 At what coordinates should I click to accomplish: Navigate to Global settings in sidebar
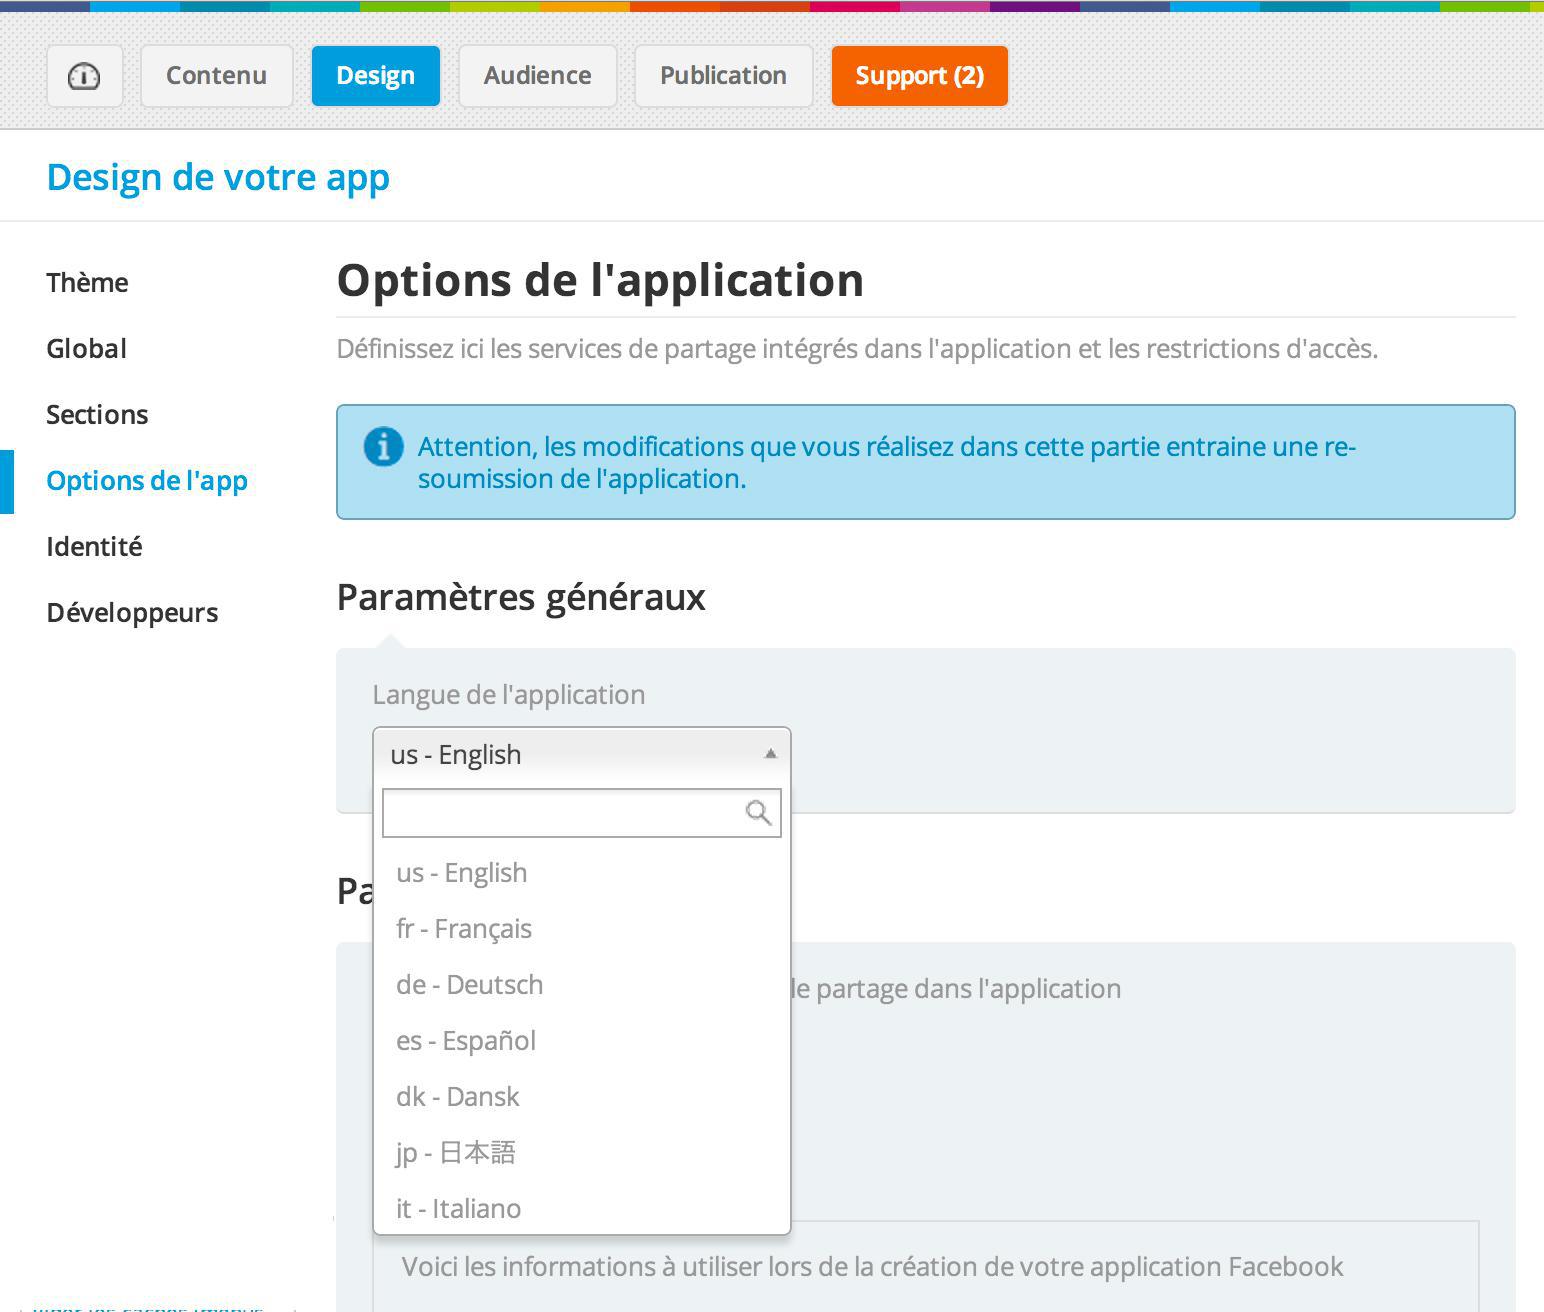pyautogui.click(x=86, y=349)
